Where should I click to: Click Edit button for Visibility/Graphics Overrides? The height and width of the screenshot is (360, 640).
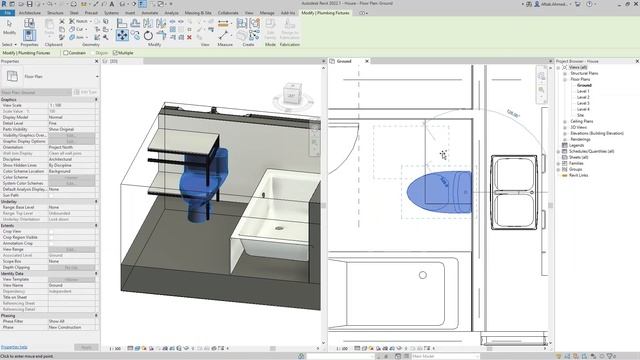point(71,135)
